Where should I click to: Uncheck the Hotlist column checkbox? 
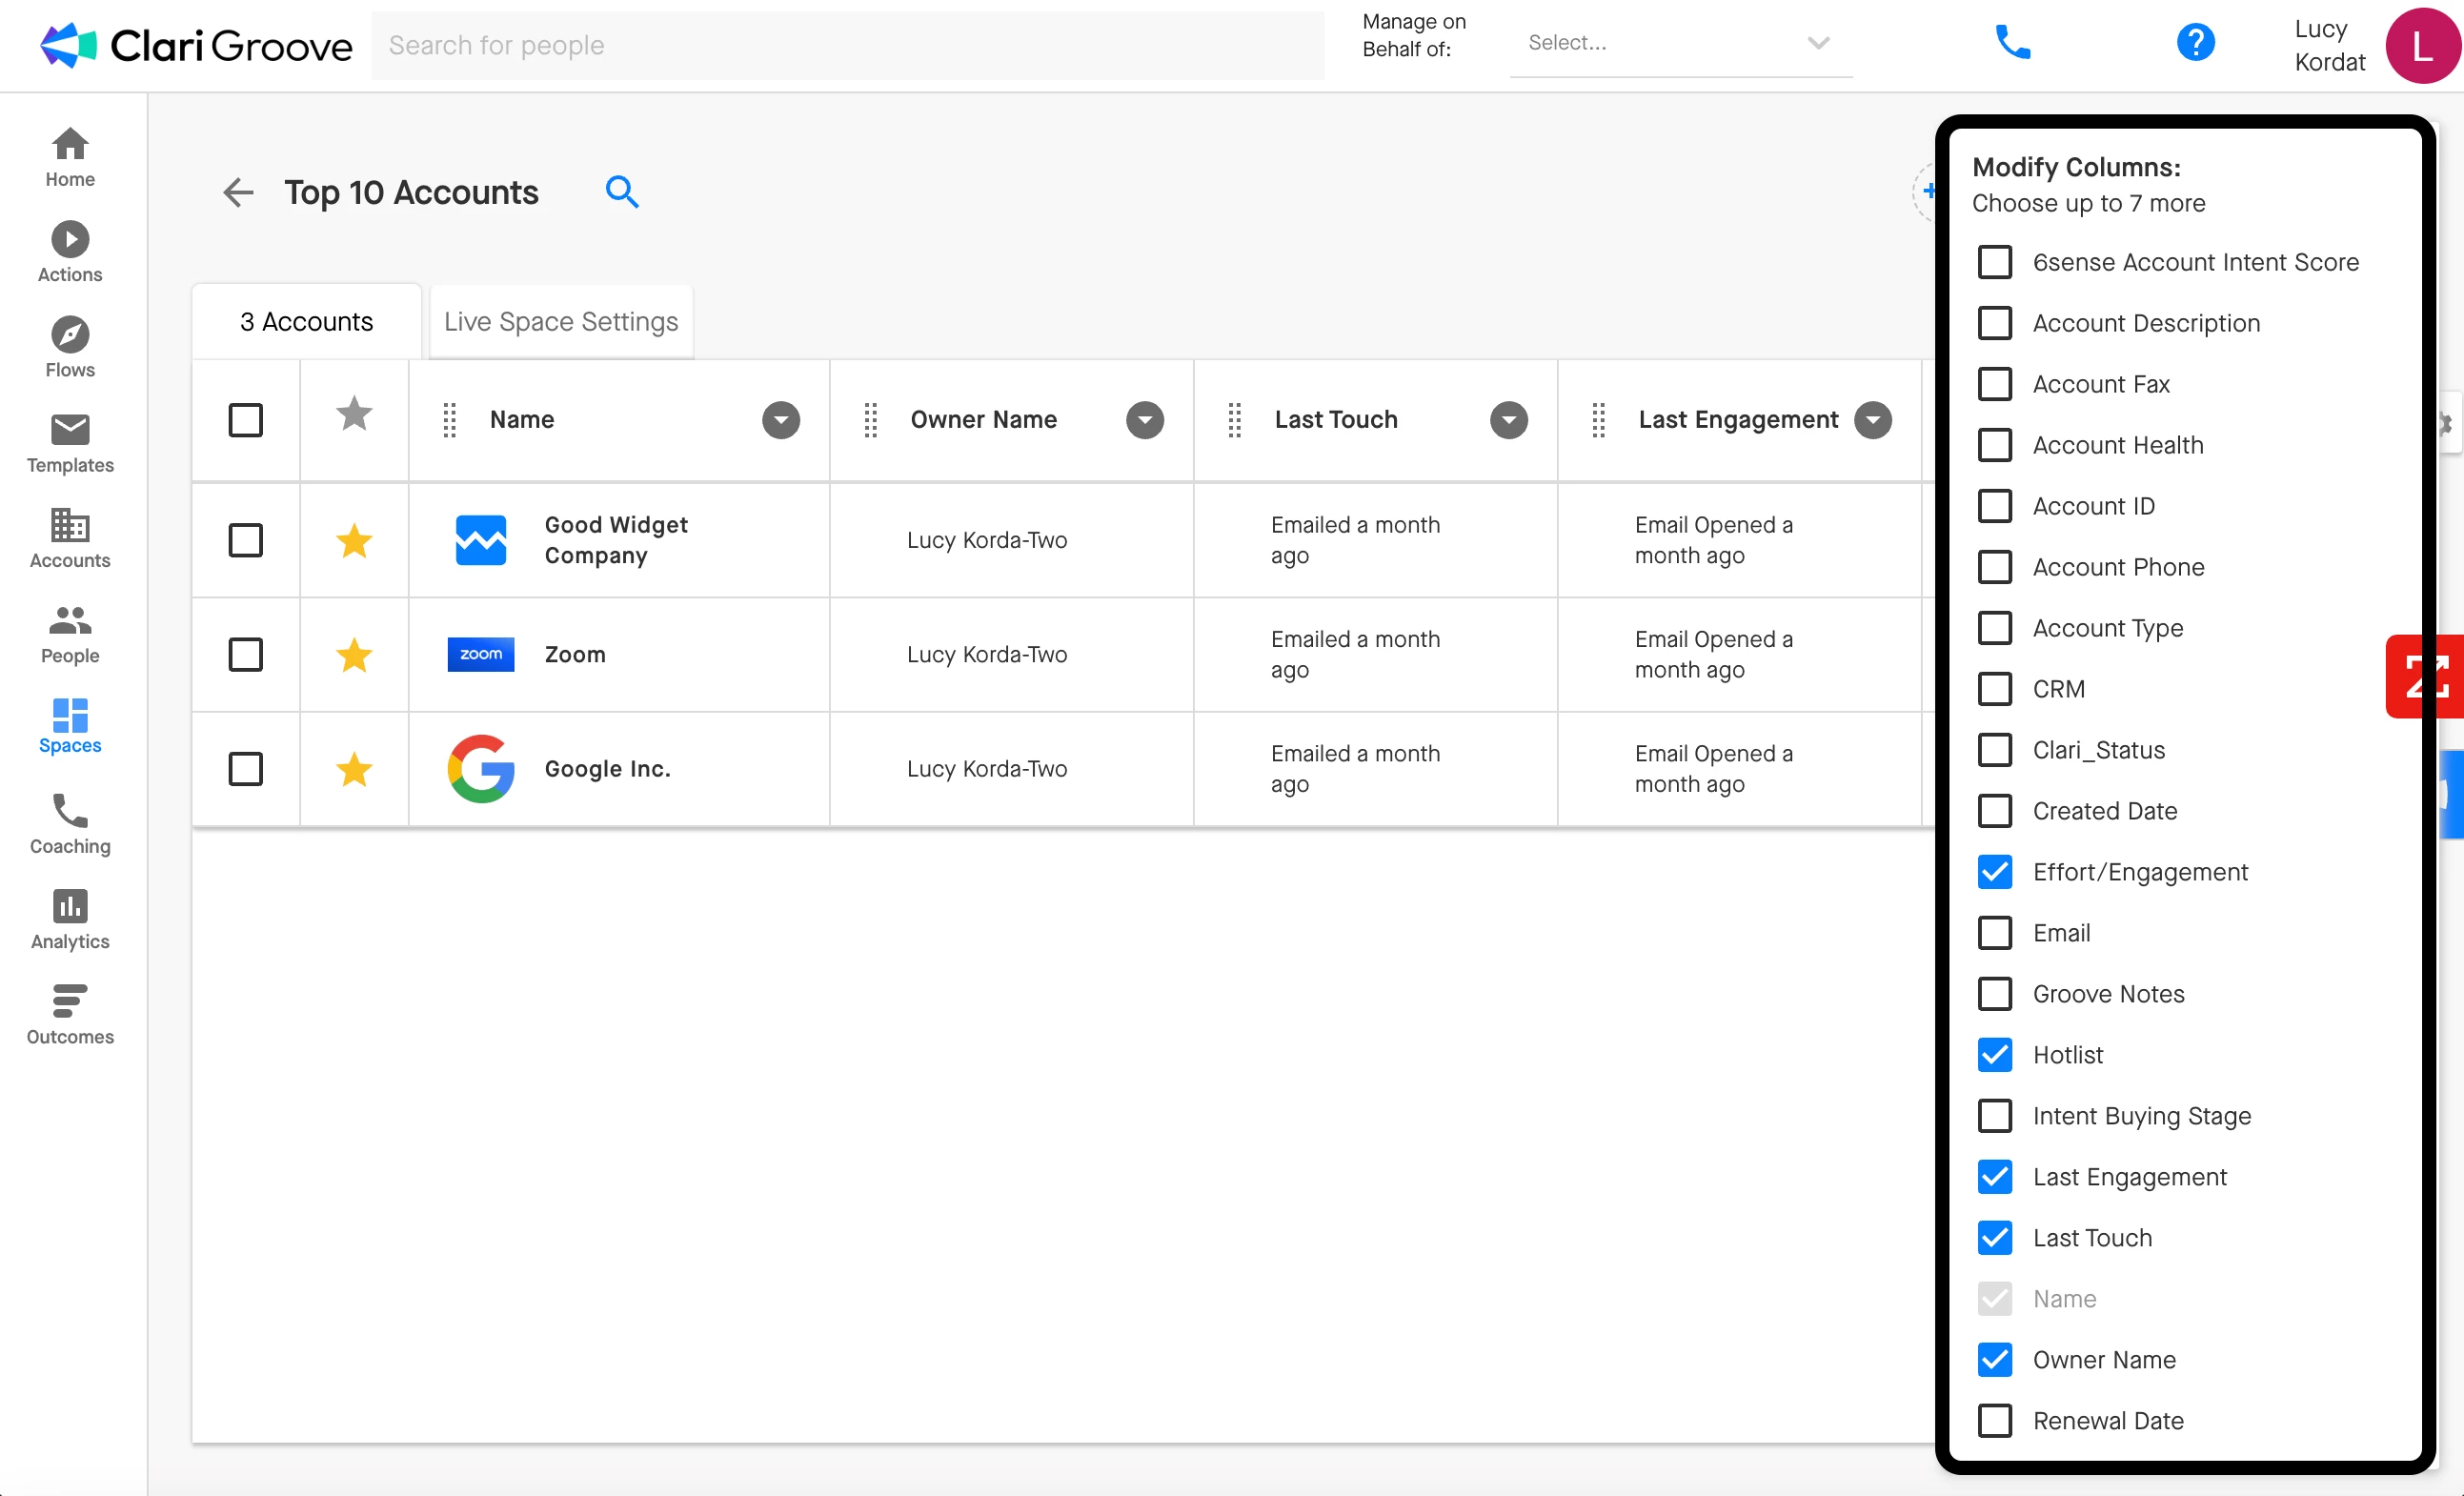point(1994,1055)
